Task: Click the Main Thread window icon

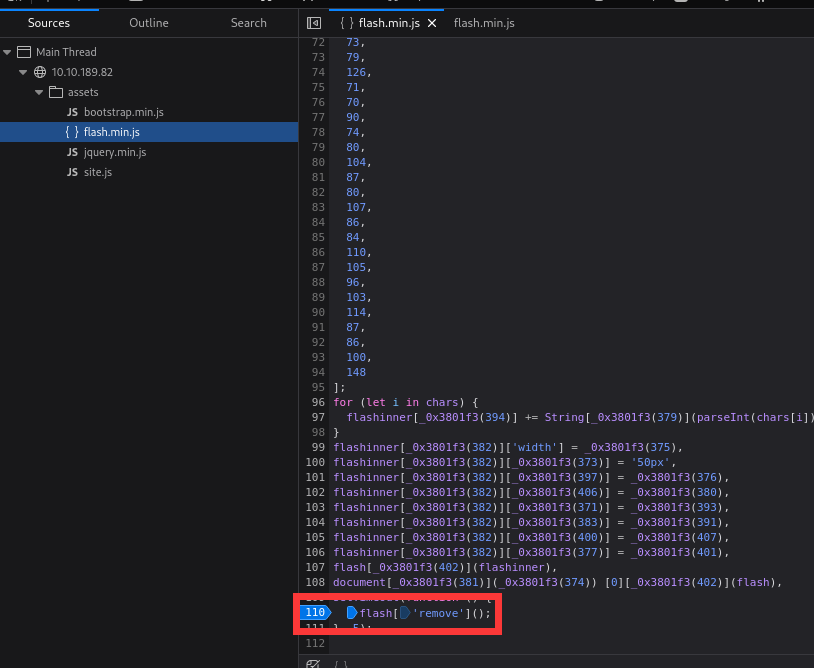Action: (24, 52)
